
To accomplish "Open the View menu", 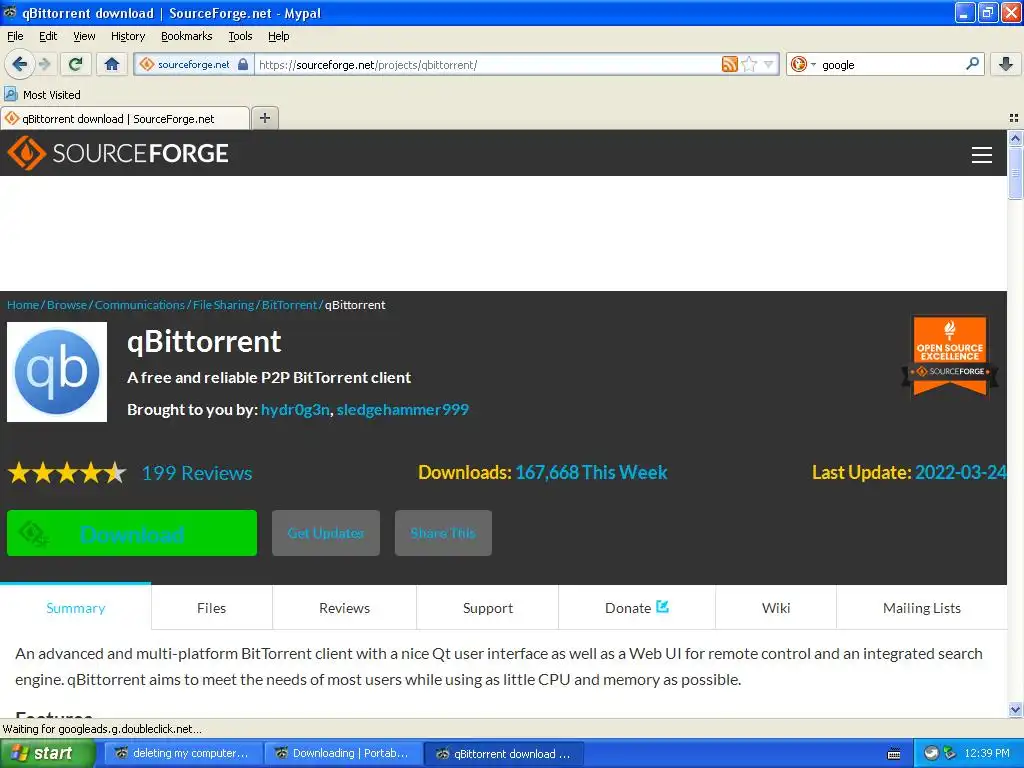I will coord(84,36).
